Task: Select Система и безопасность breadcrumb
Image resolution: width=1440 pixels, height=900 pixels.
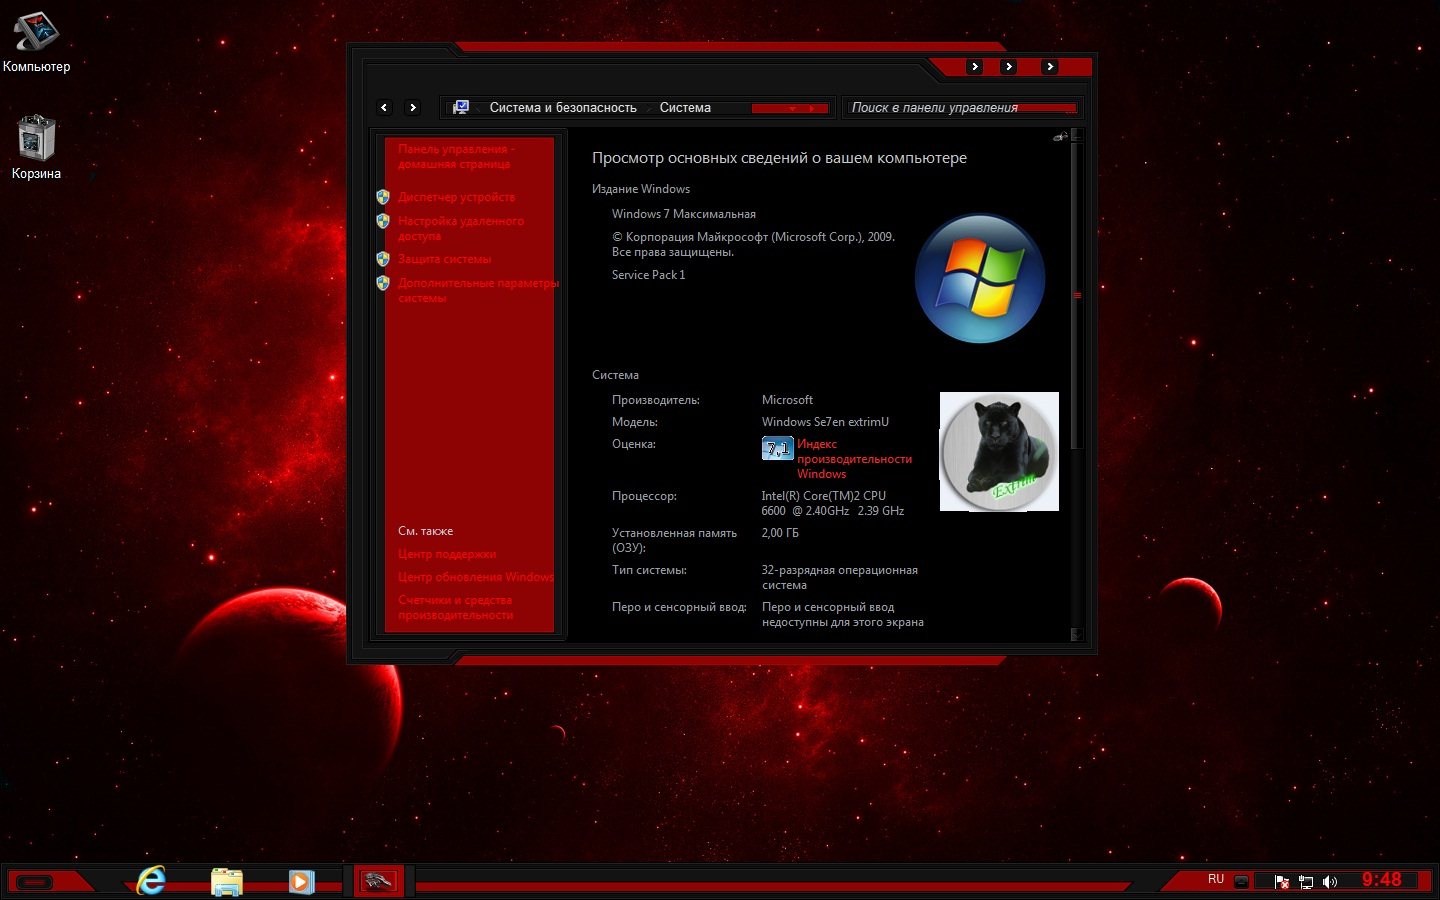Action: [x=562, y=108]
